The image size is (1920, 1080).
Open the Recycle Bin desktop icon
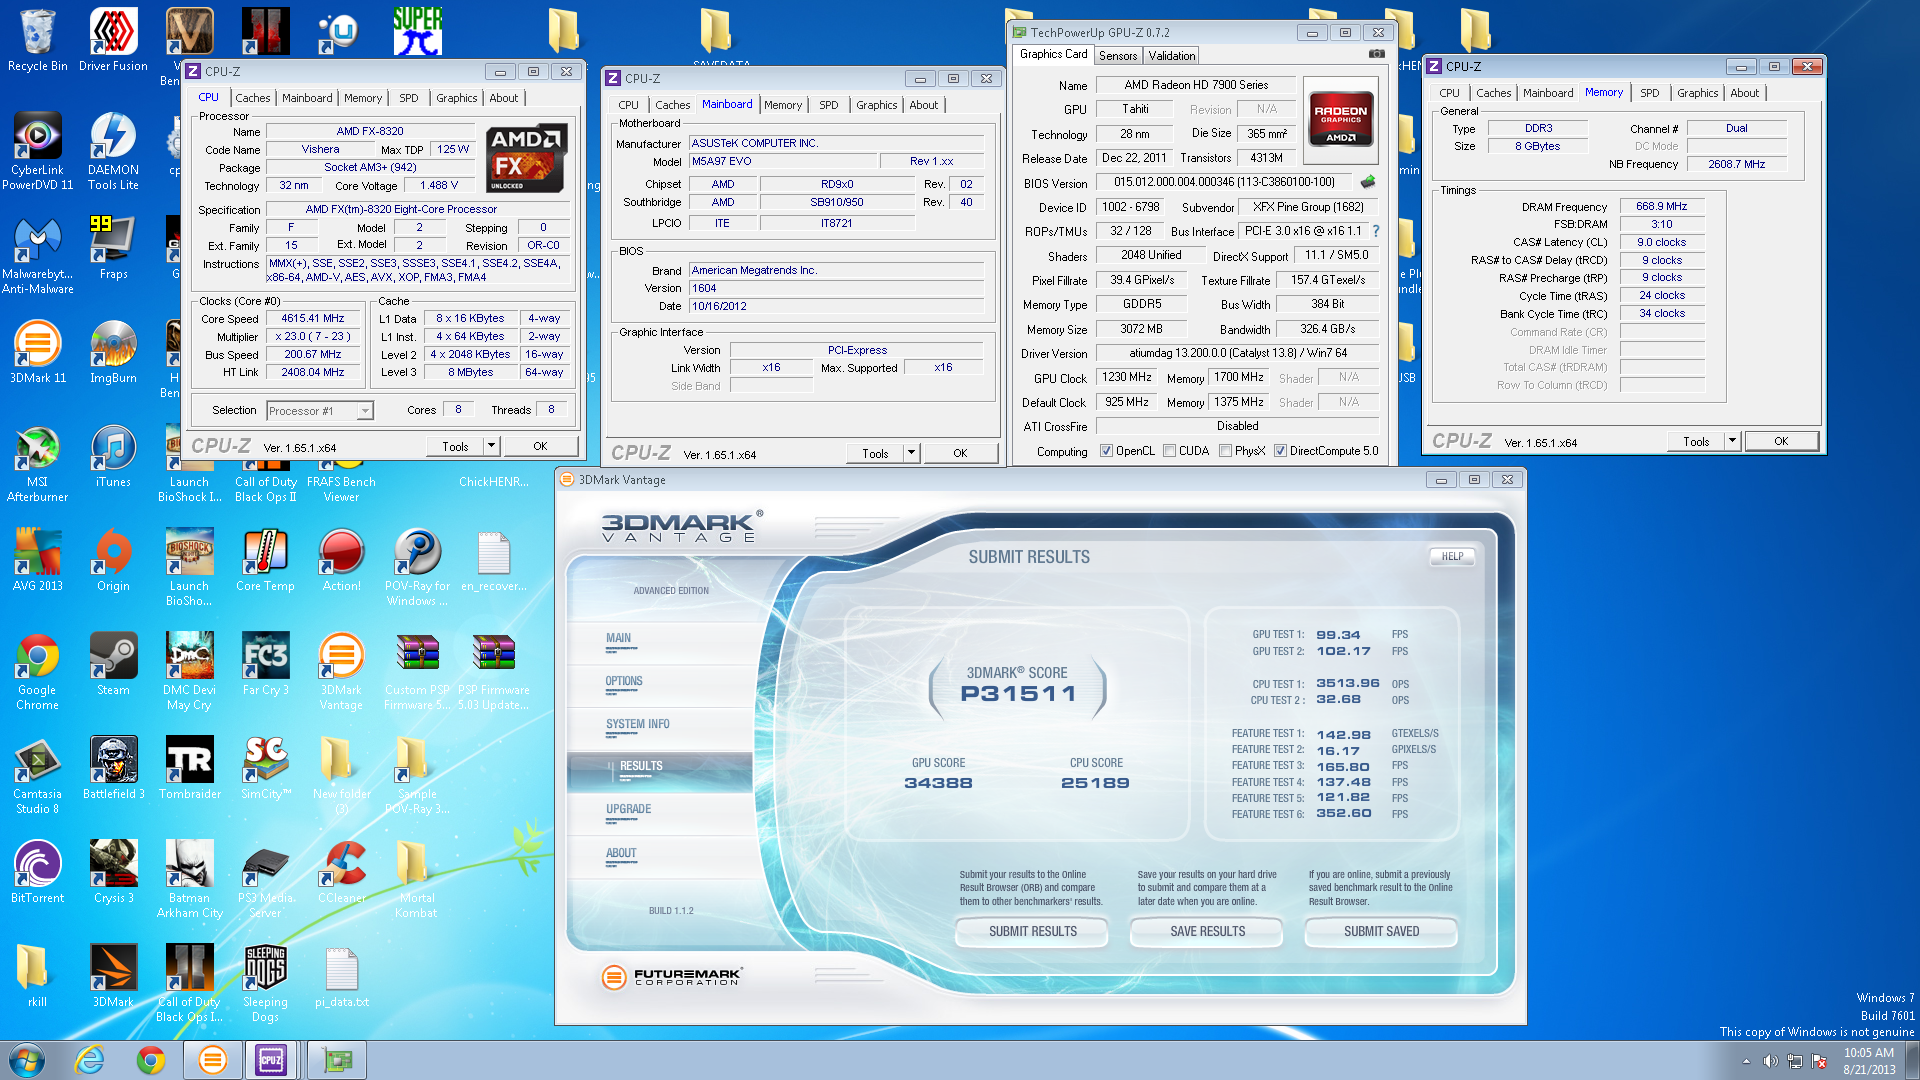click(x=38, y=40)
